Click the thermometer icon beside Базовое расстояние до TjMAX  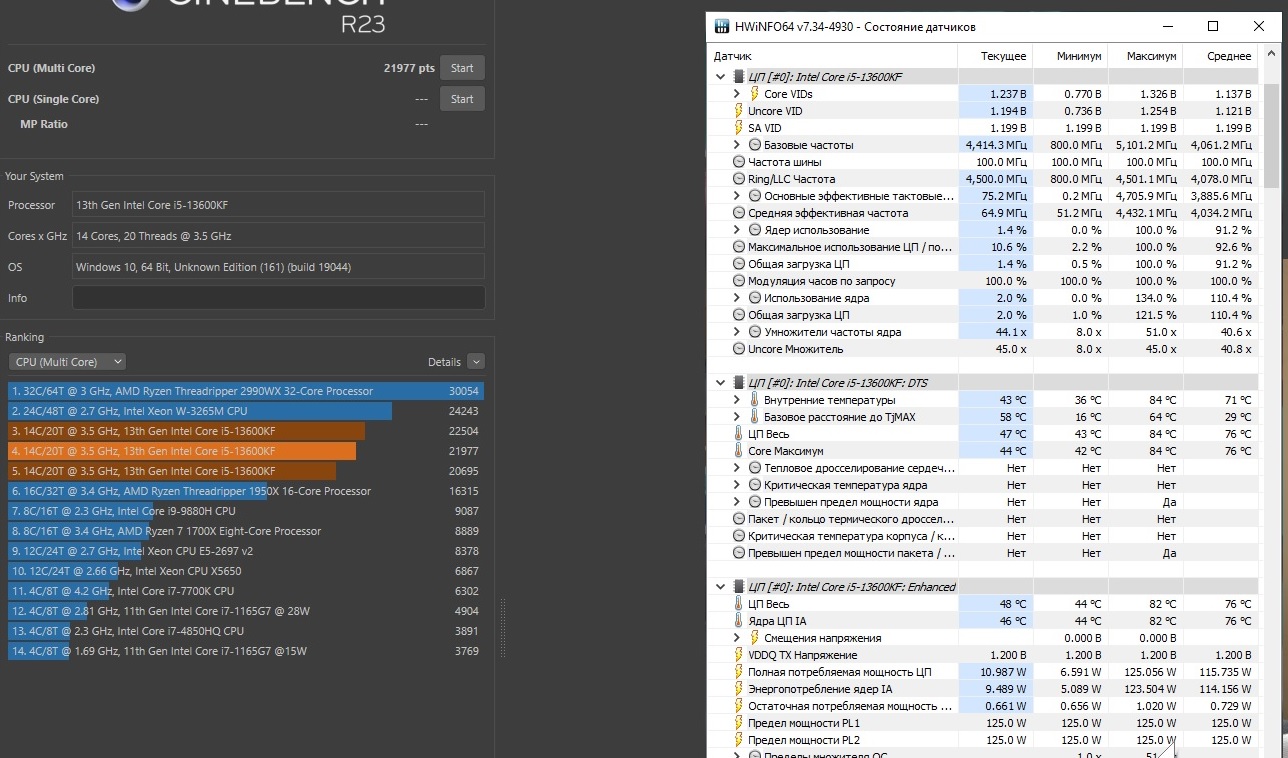(755, 417)
